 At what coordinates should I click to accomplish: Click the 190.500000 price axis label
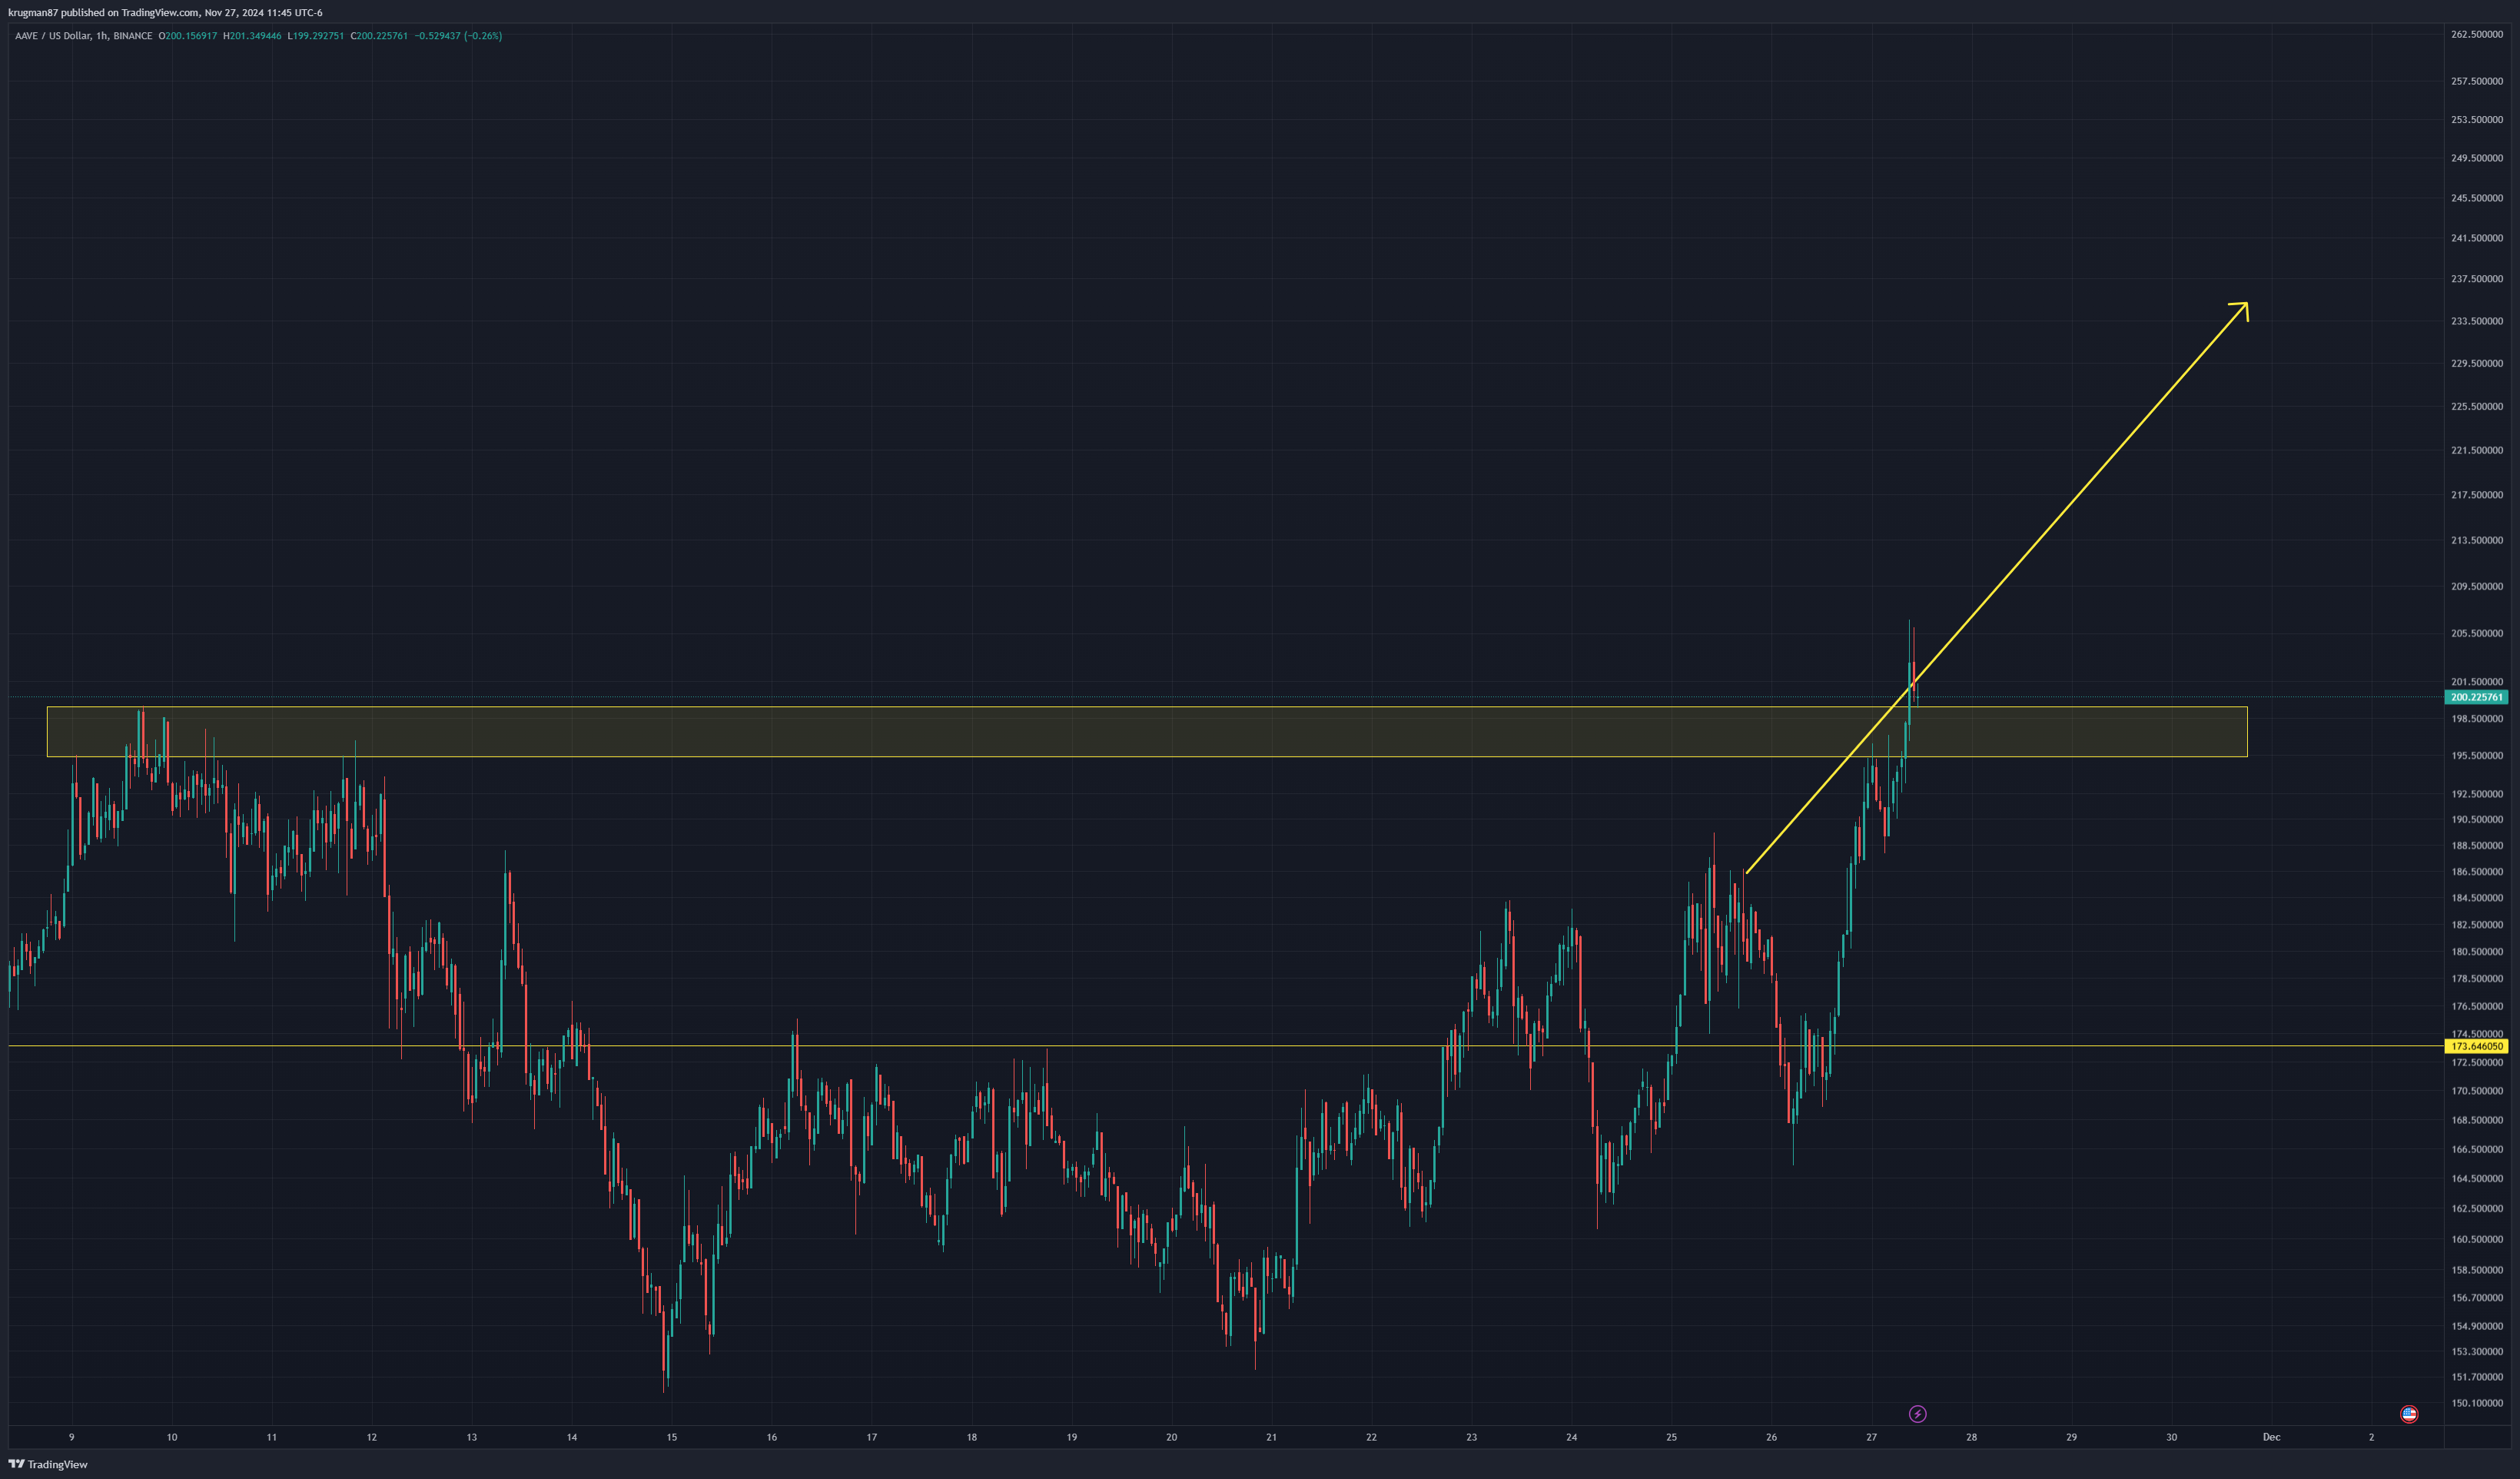[2477, 819]
